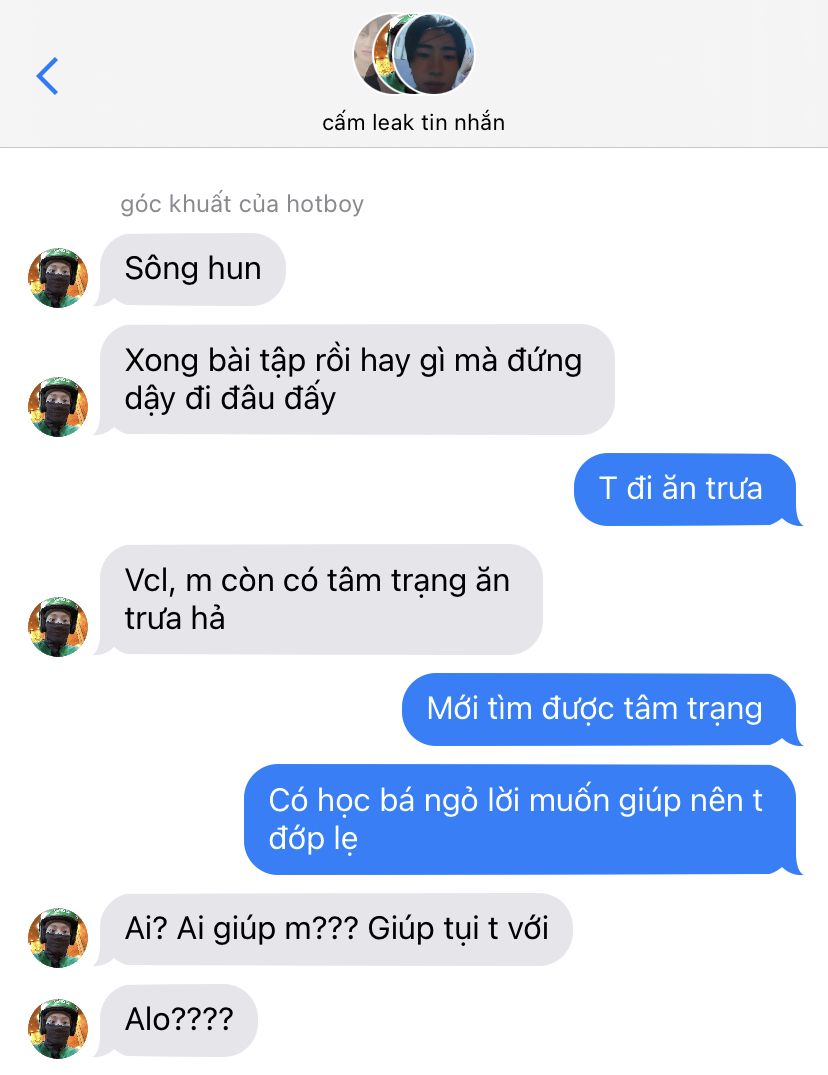
Task: Select the 'Alo????' message bubble
Action: pos(178,1020)
